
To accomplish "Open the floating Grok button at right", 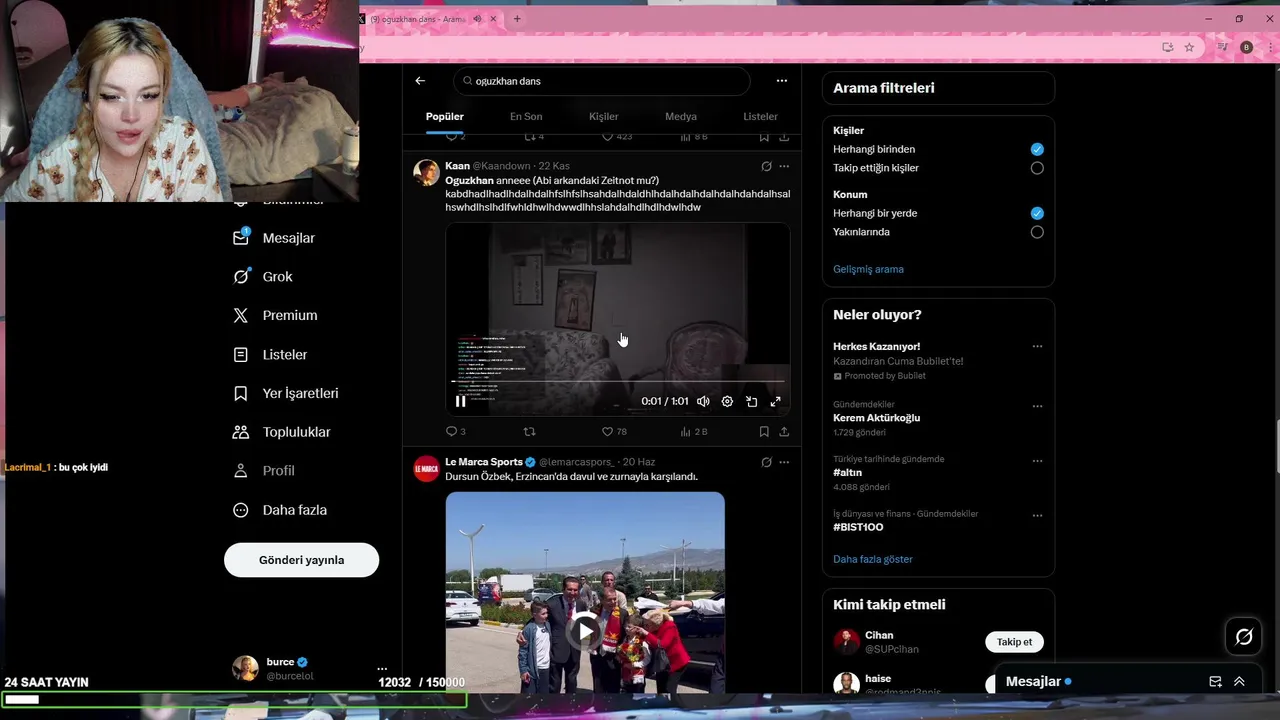I will (x=1244, y=637).
